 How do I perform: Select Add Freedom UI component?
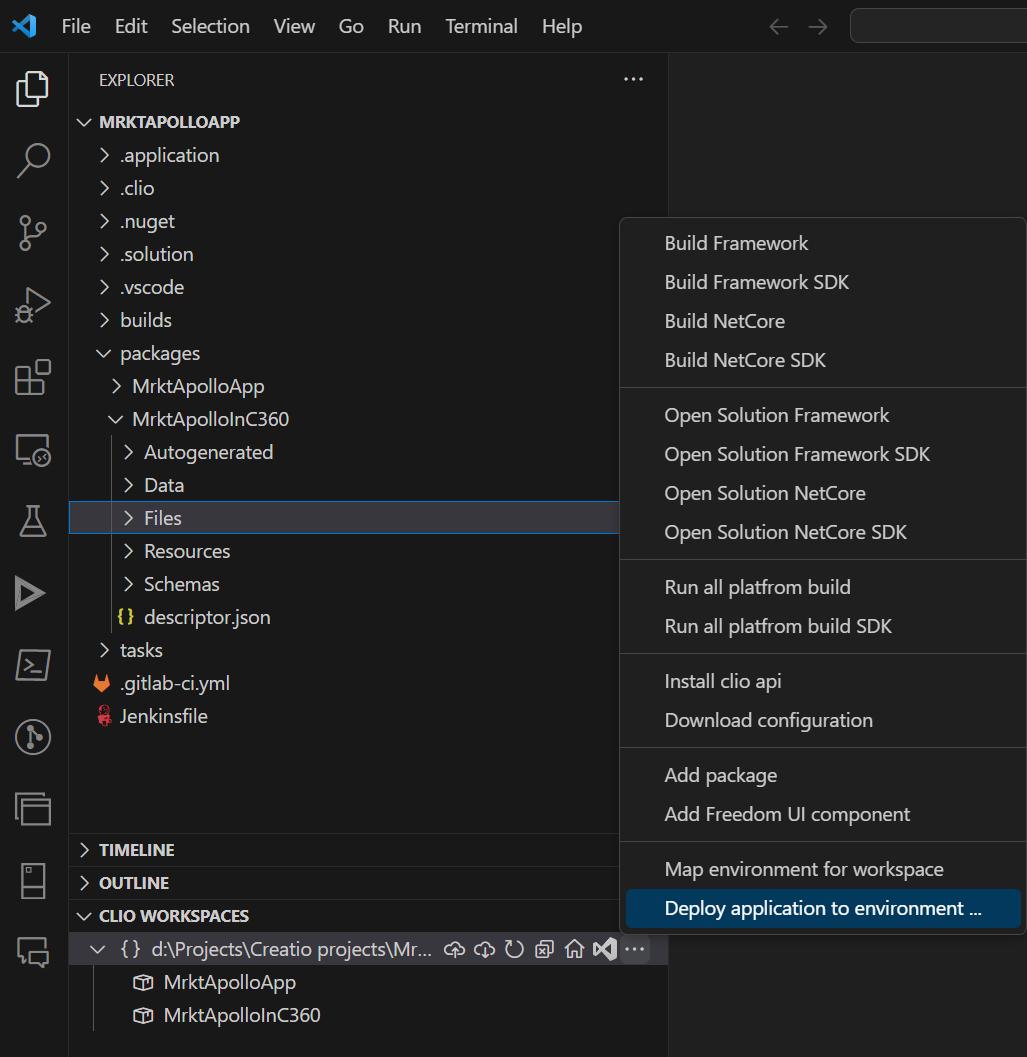(x=823, y=814)
